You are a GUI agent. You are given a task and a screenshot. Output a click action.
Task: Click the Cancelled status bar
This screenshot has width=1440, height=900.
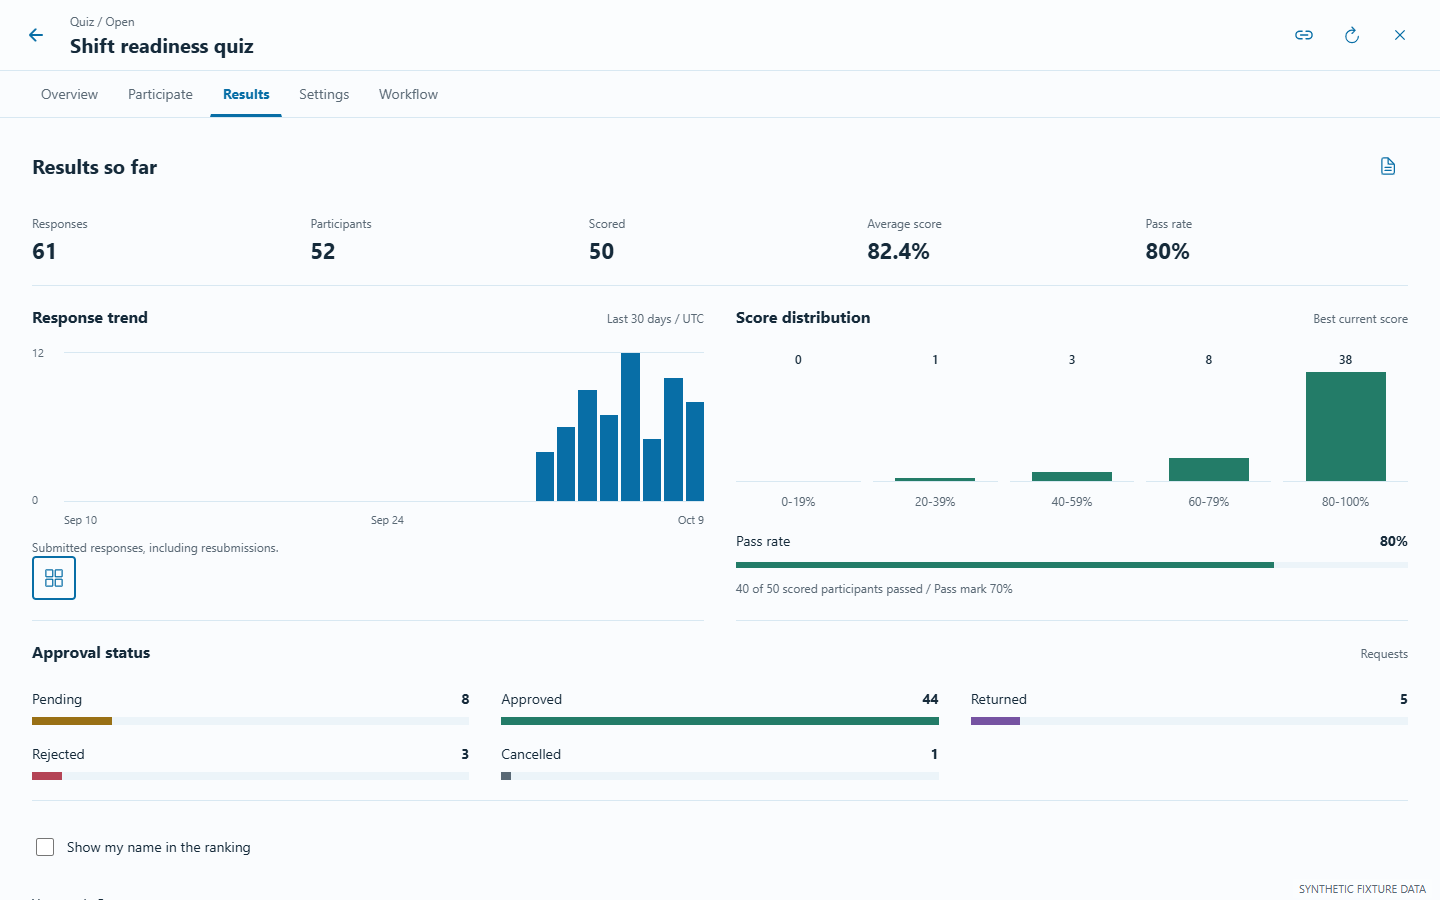tap(720, 775)
